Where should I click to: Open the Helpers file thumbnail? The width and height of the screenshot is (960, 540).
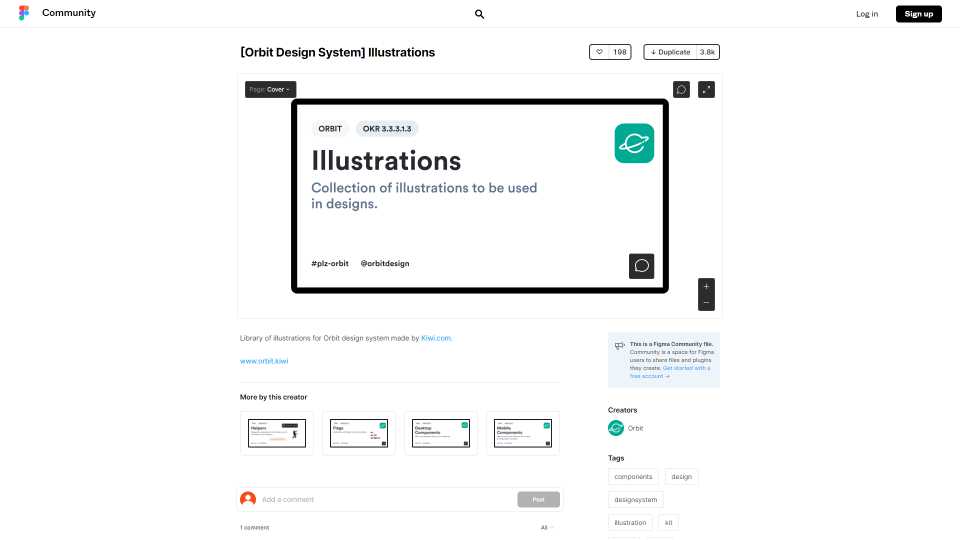pos(277,433)
